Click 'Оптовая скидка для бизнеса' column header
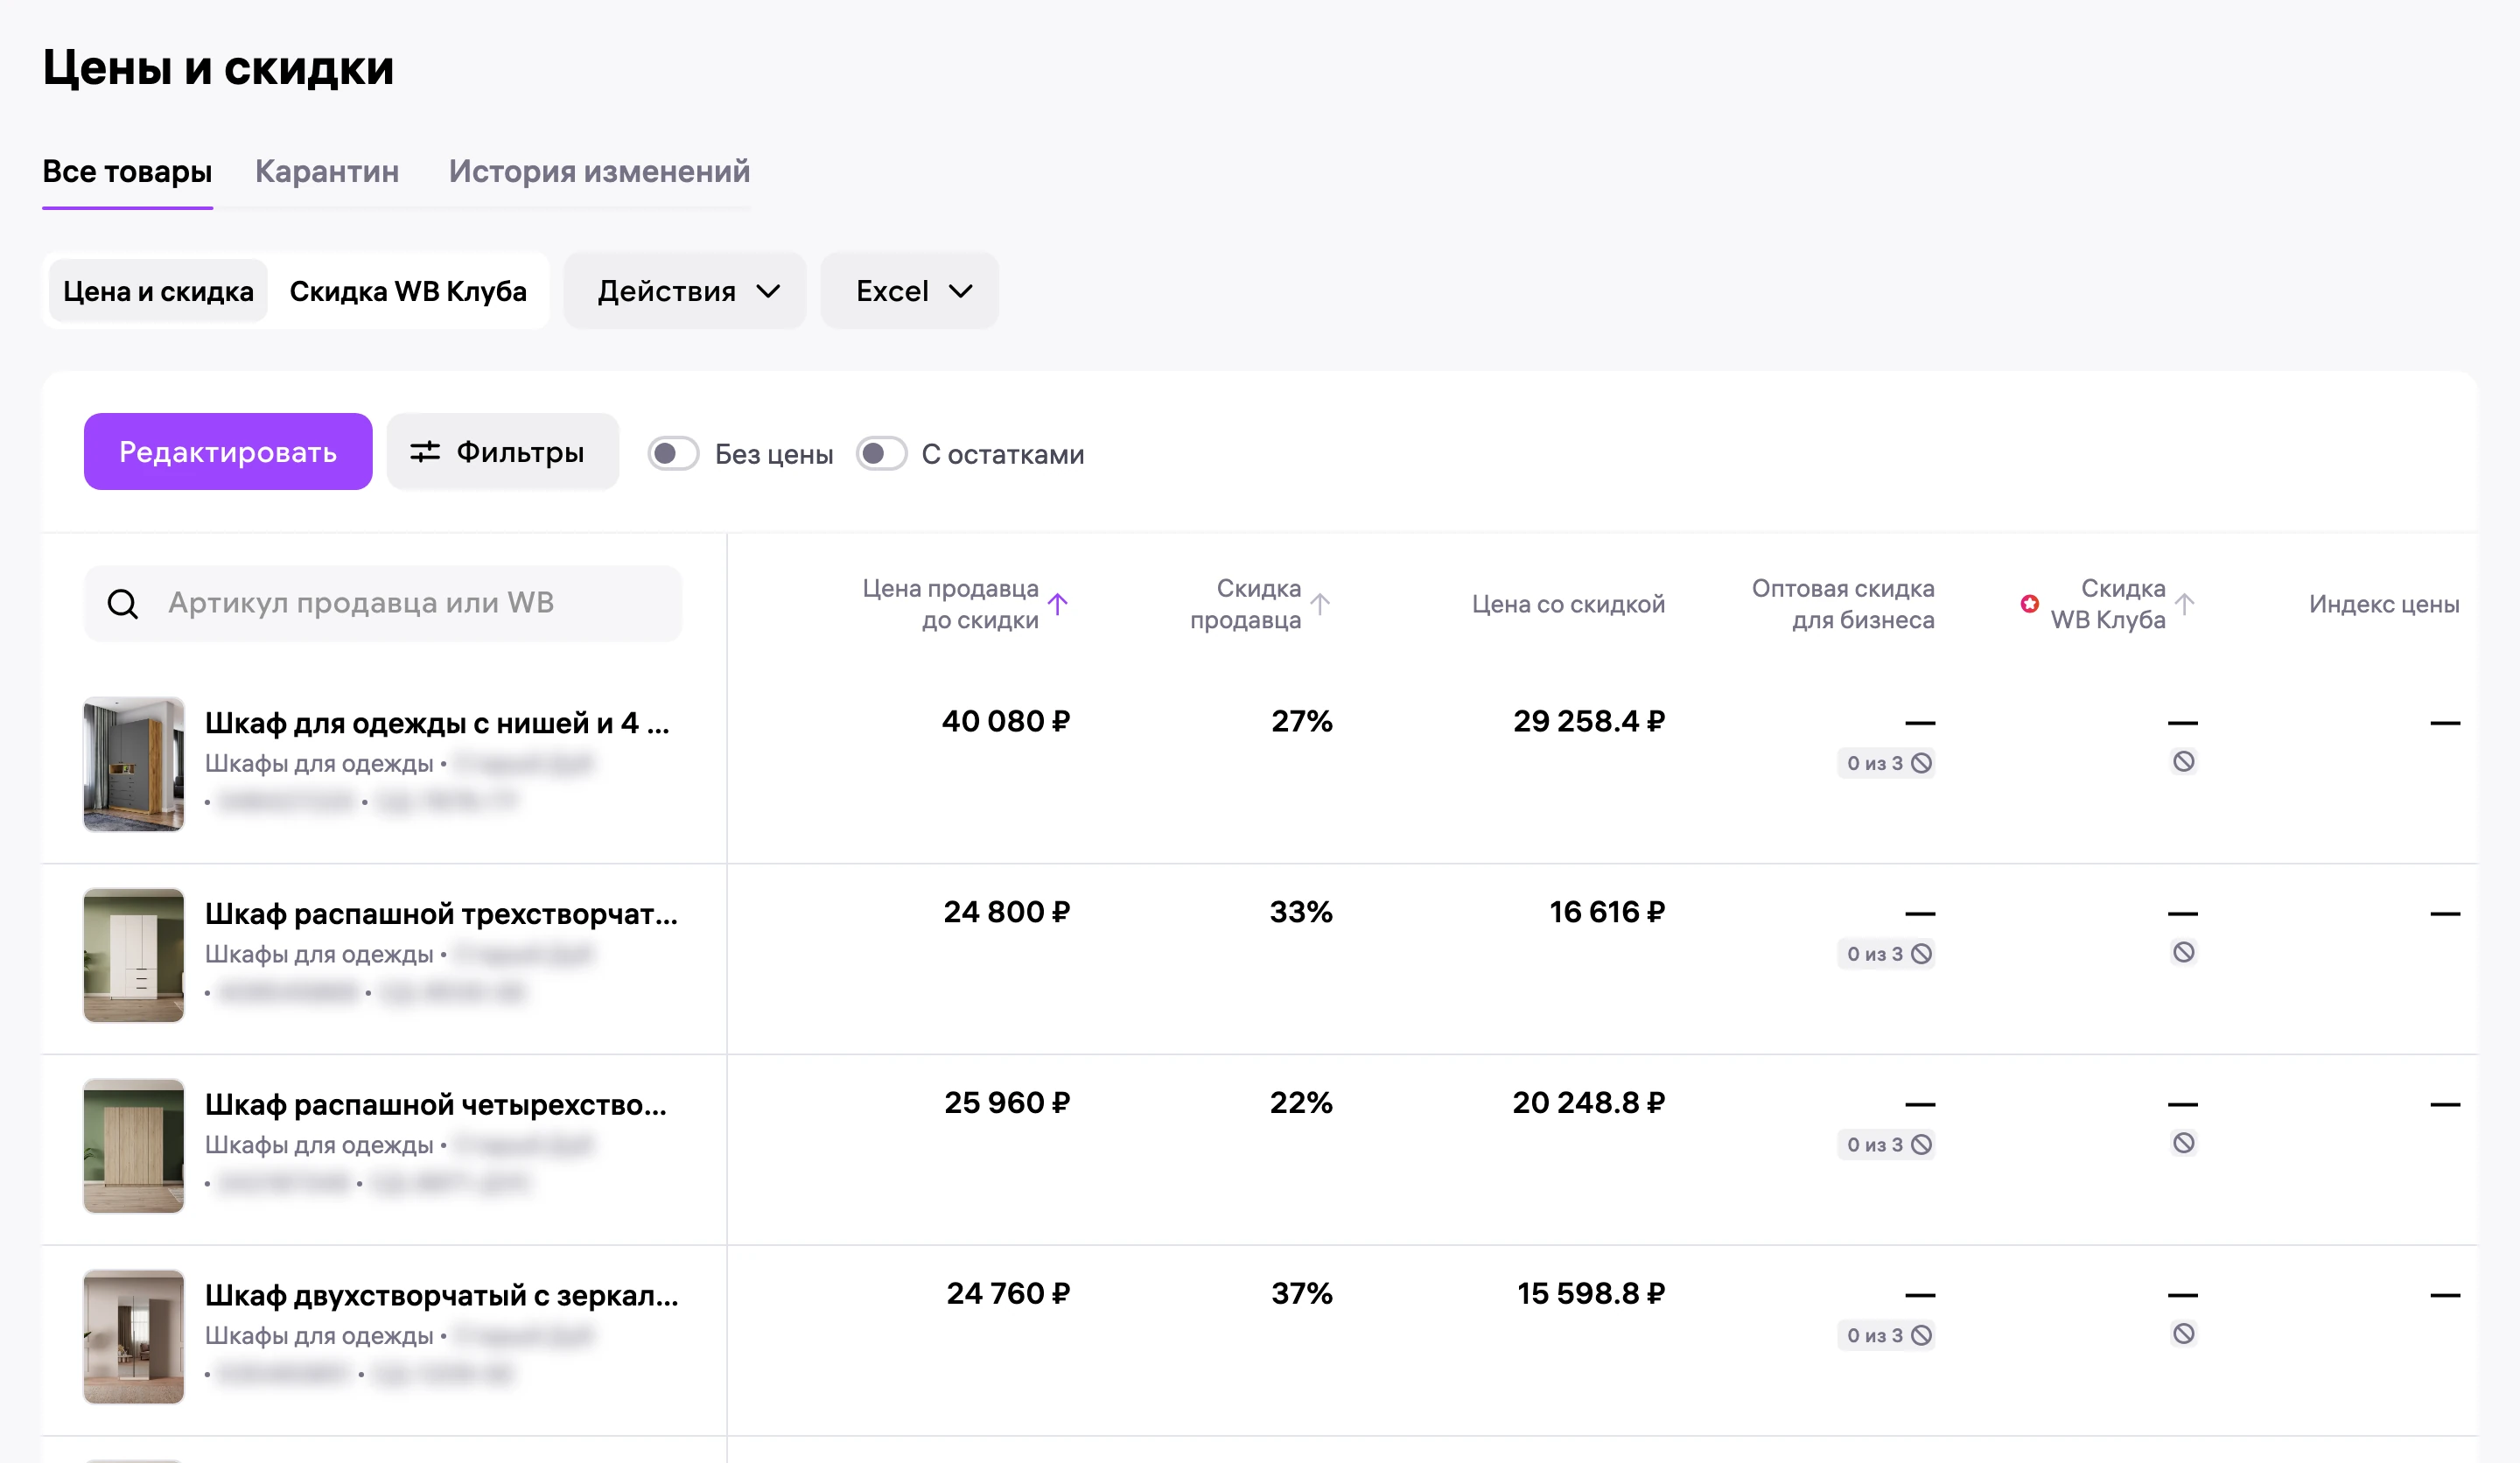 (x=1843, y=604)
